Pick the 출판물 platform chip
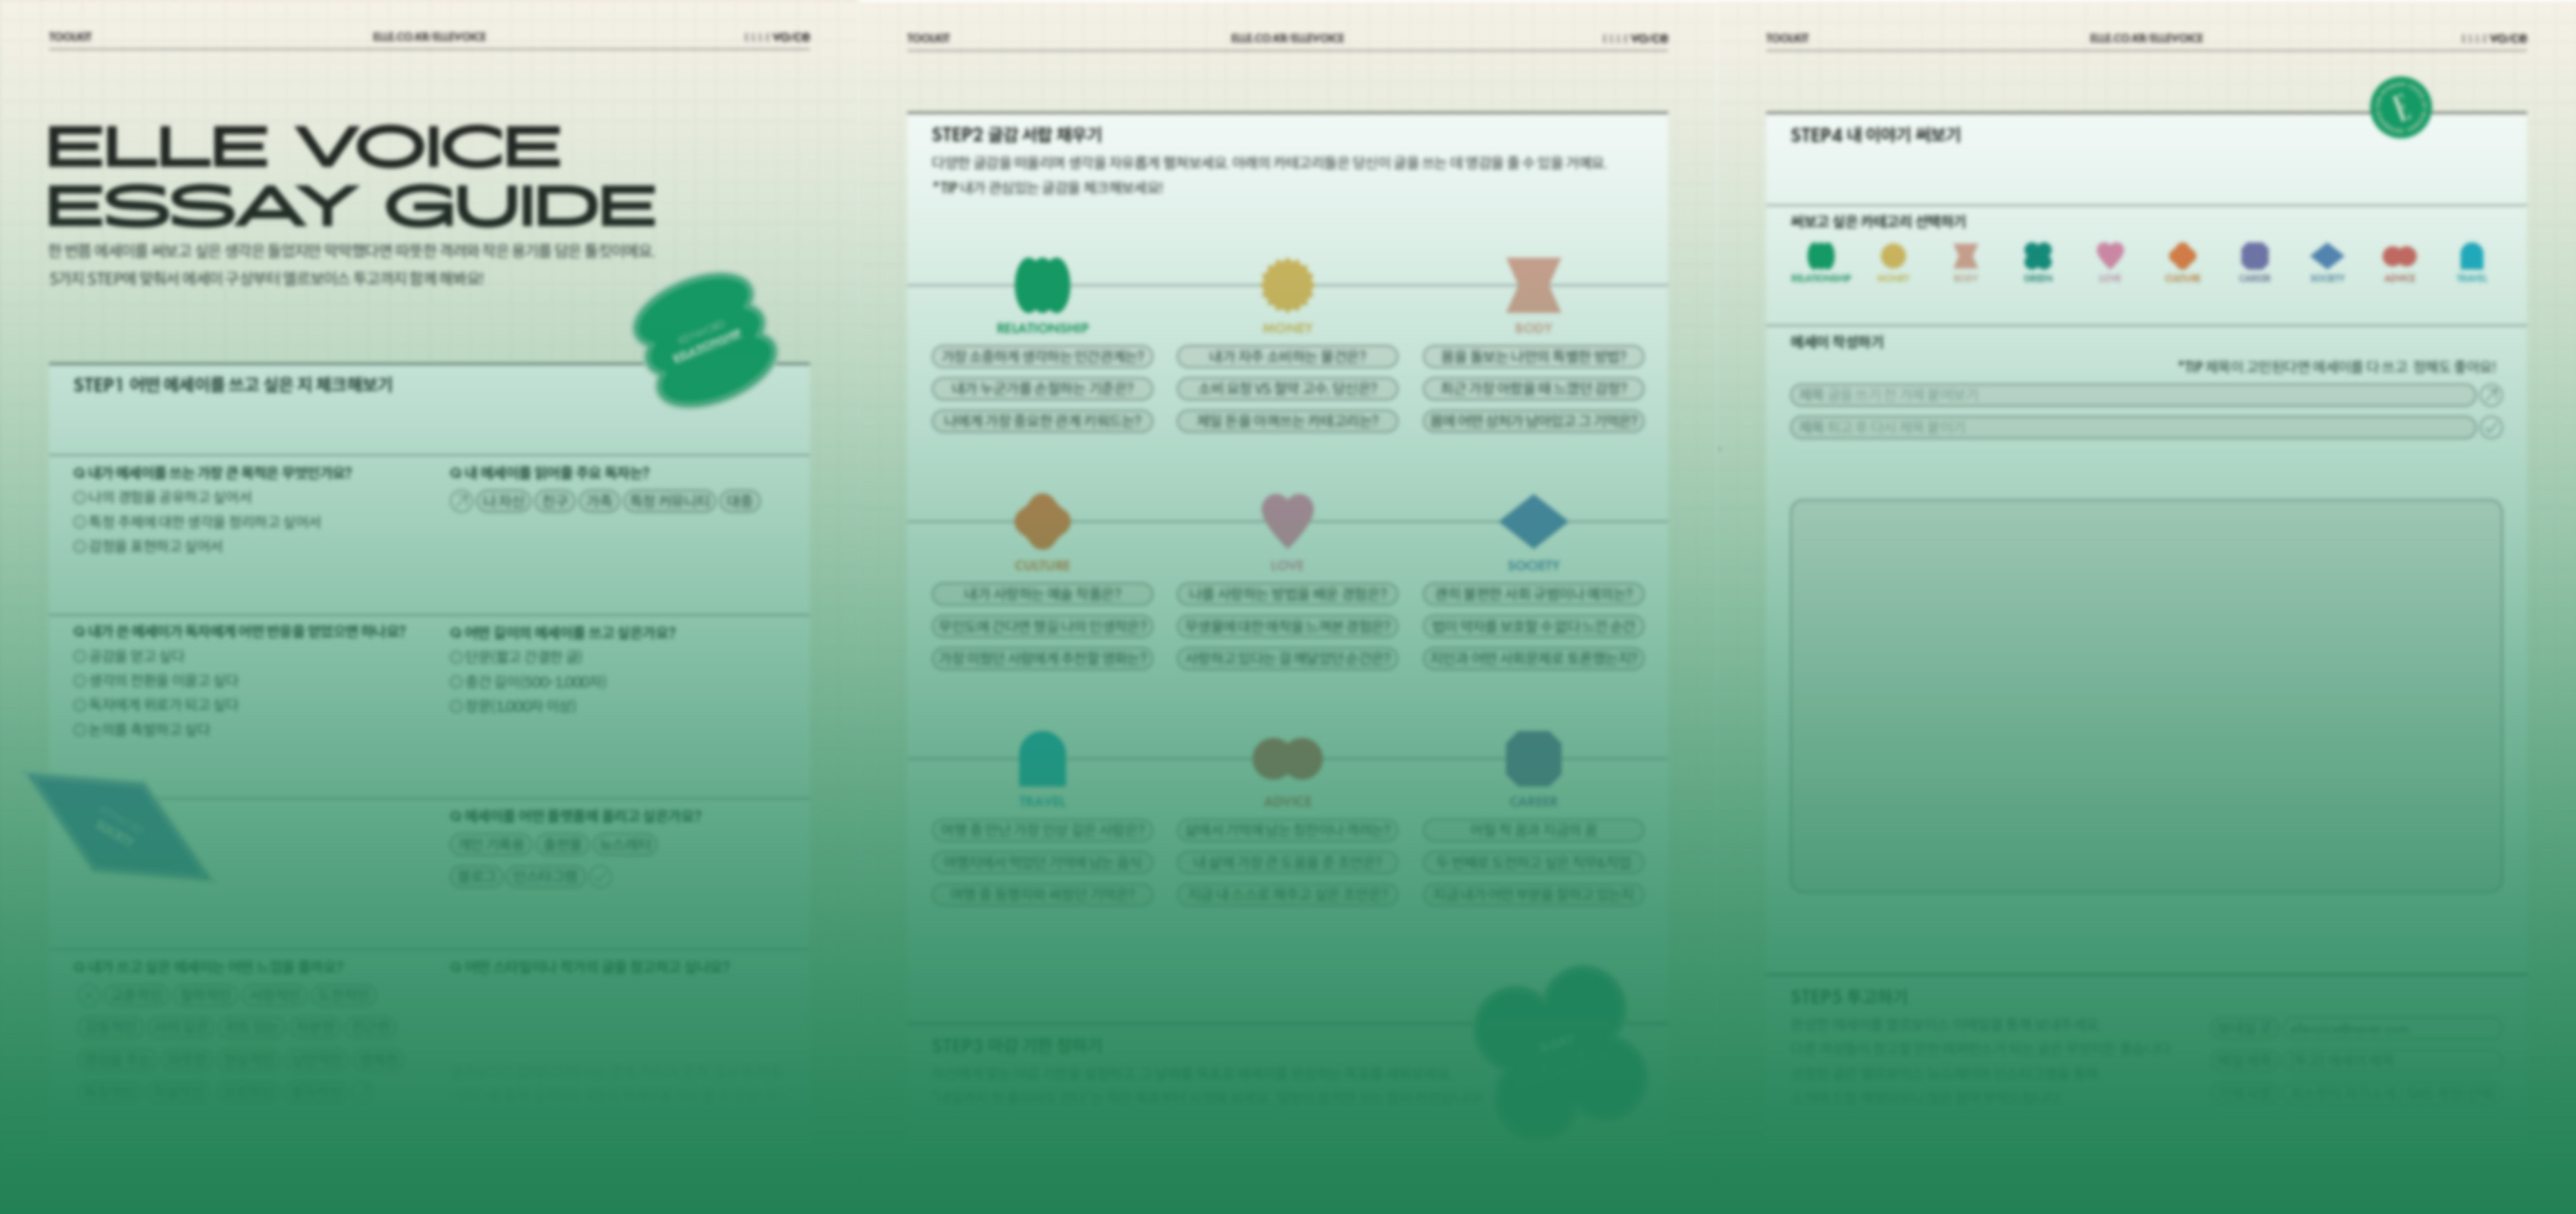The height and width of the screenshot is (1214, 2576). tap(561, 845)
